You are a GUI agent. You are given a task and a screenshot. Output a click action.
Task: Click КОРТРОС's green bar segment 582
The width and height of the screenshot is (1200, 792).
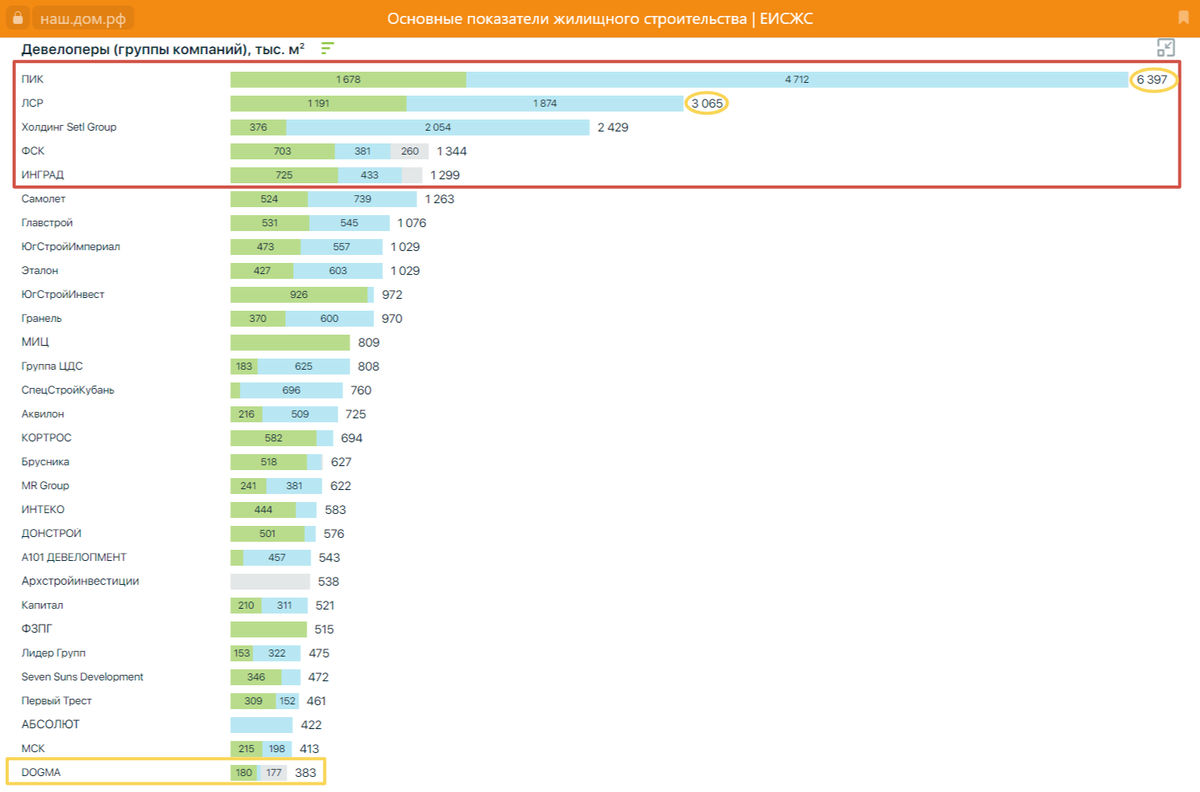pyautogui.click(x=273, y=438)
